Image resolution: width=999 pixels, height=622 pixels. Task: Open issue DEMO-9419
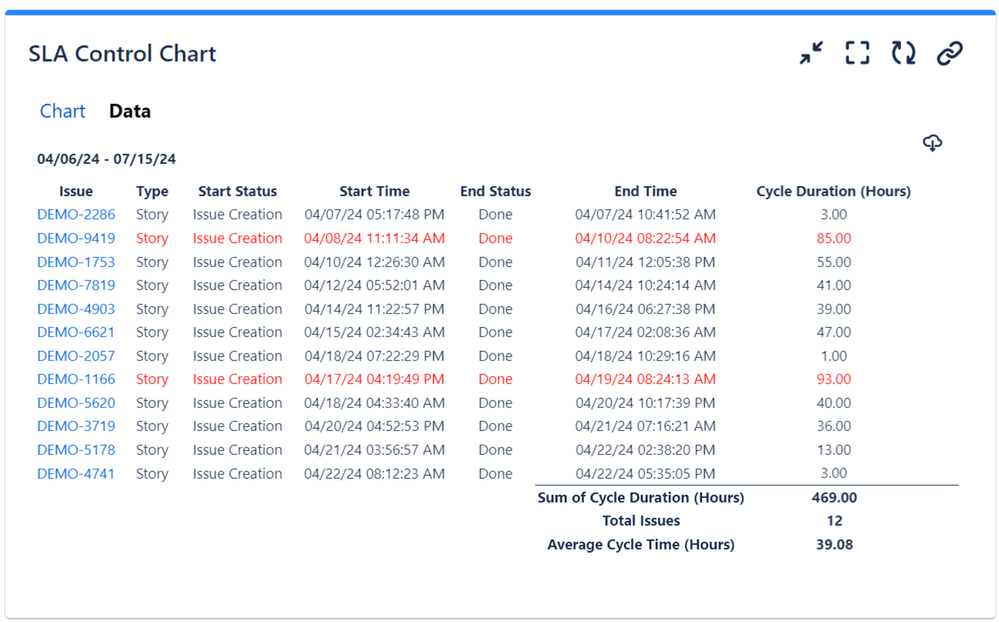coord(76,238)
